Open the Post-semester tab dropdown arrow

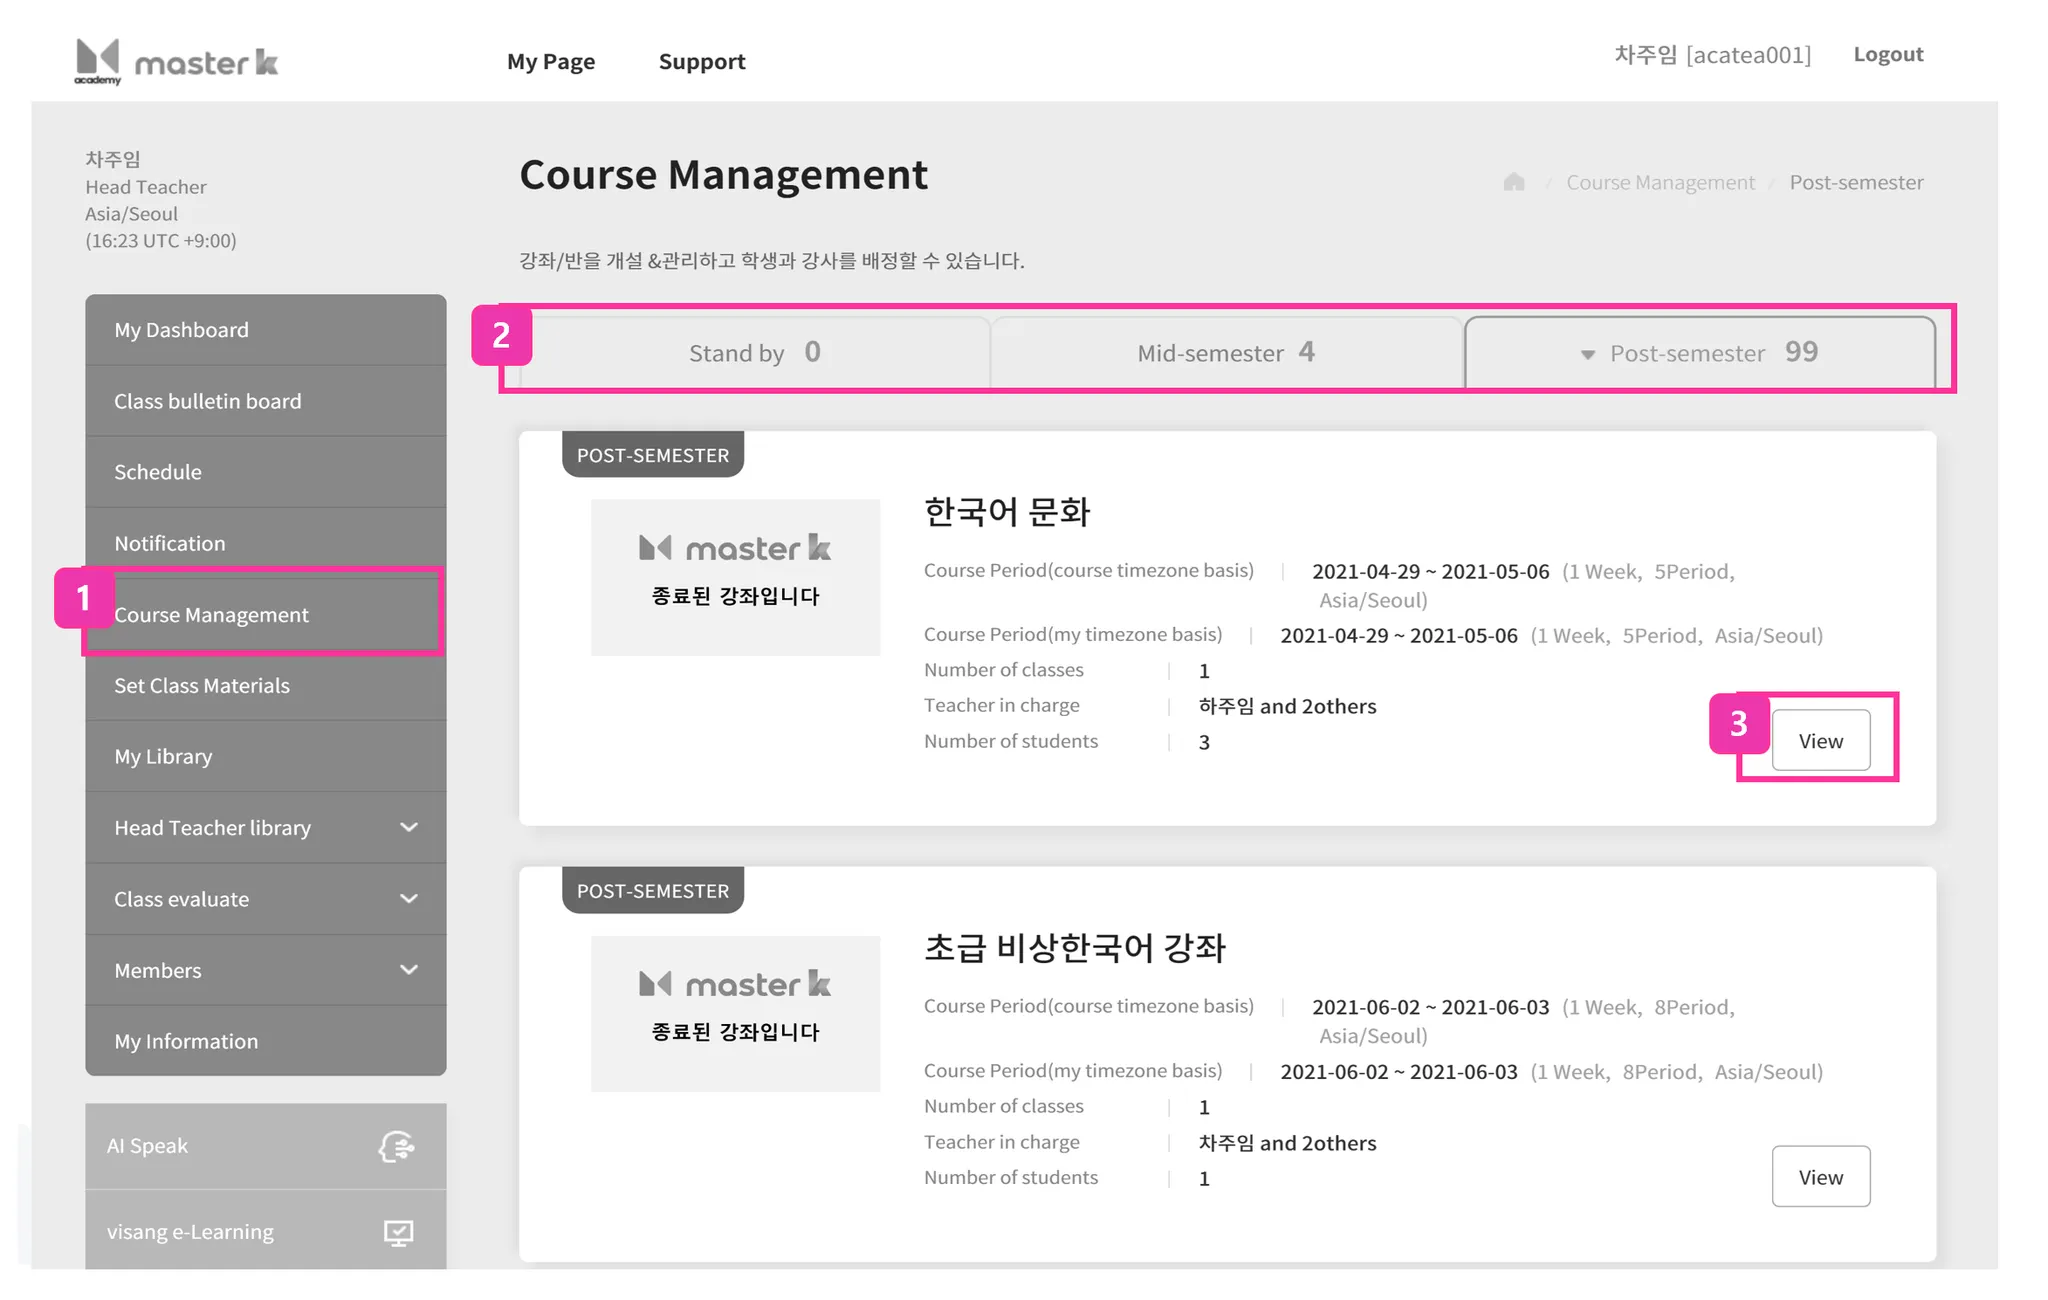point(1587,354)
